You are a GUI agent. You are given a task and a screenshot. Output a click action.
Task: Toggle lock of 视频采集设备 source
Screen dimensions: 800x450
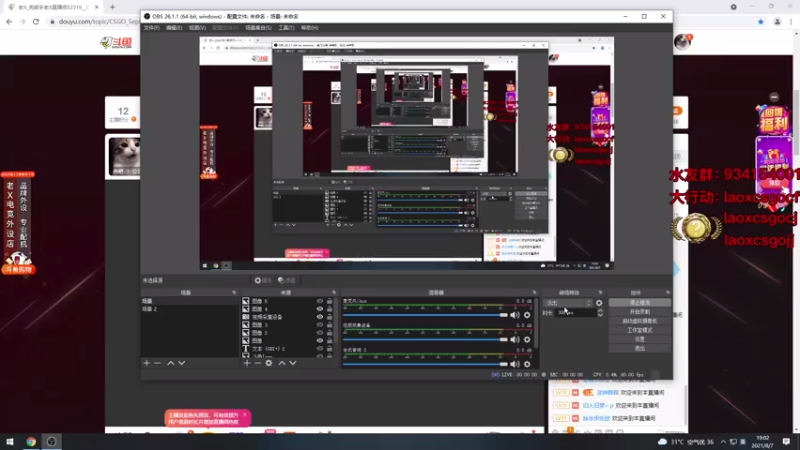(330, 317)
